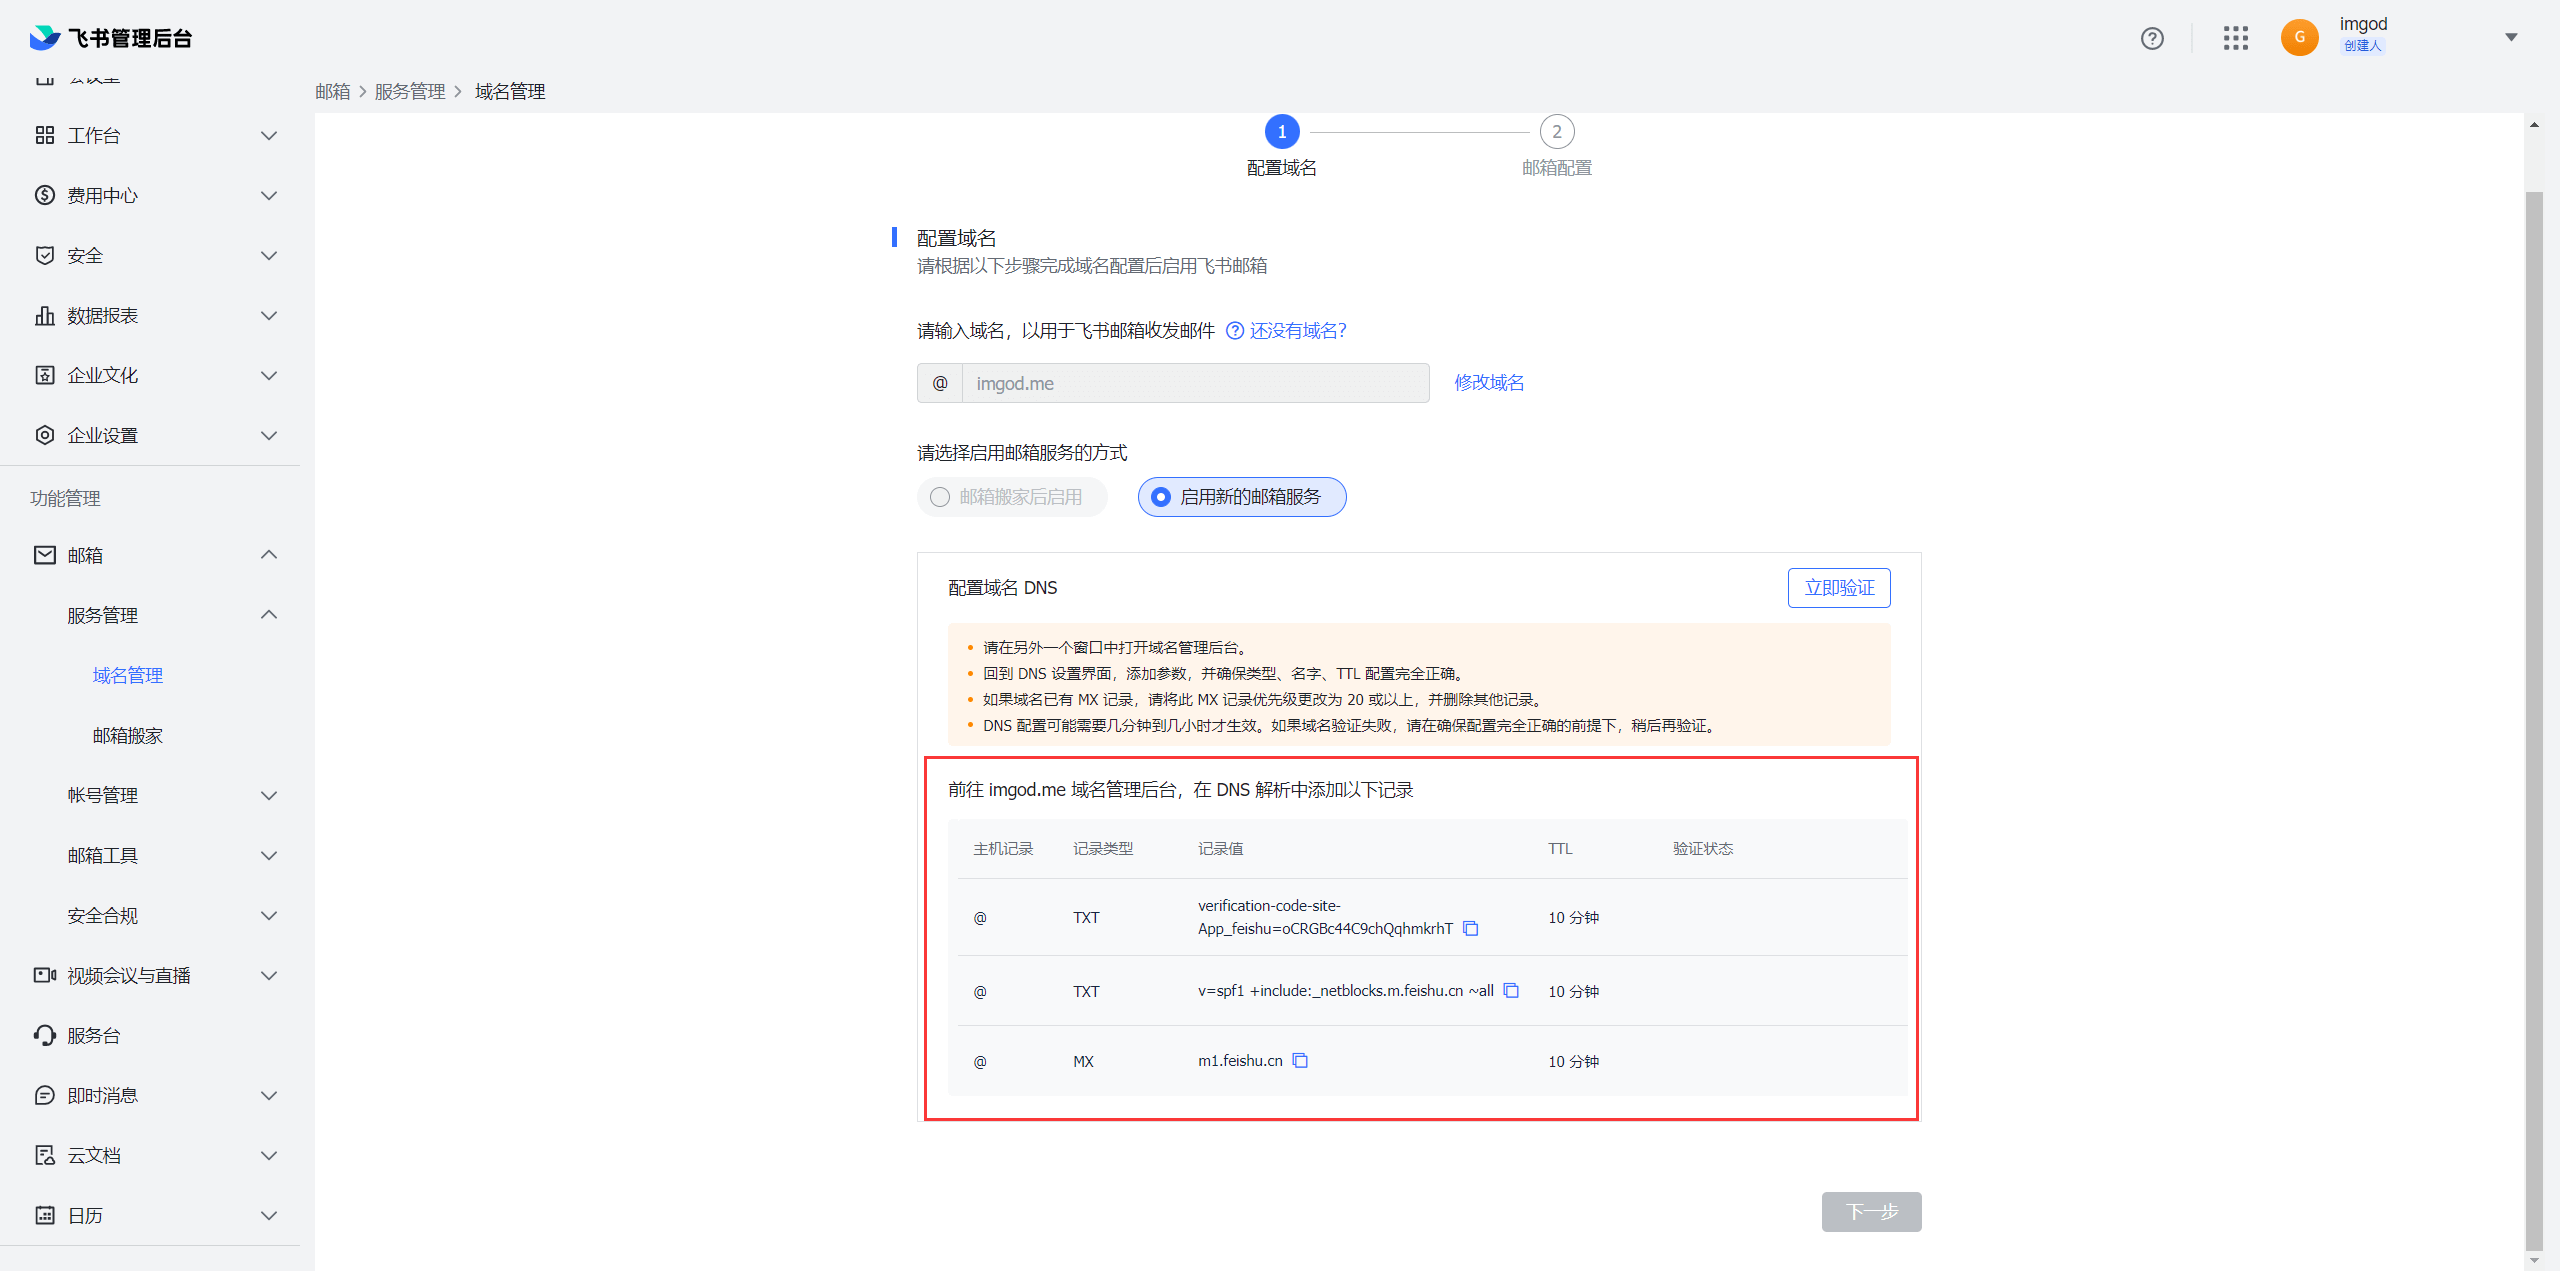Copy the verification-code TXT record value
This screenshot has width=2560, height=1271.
(x=1470, y=929)
